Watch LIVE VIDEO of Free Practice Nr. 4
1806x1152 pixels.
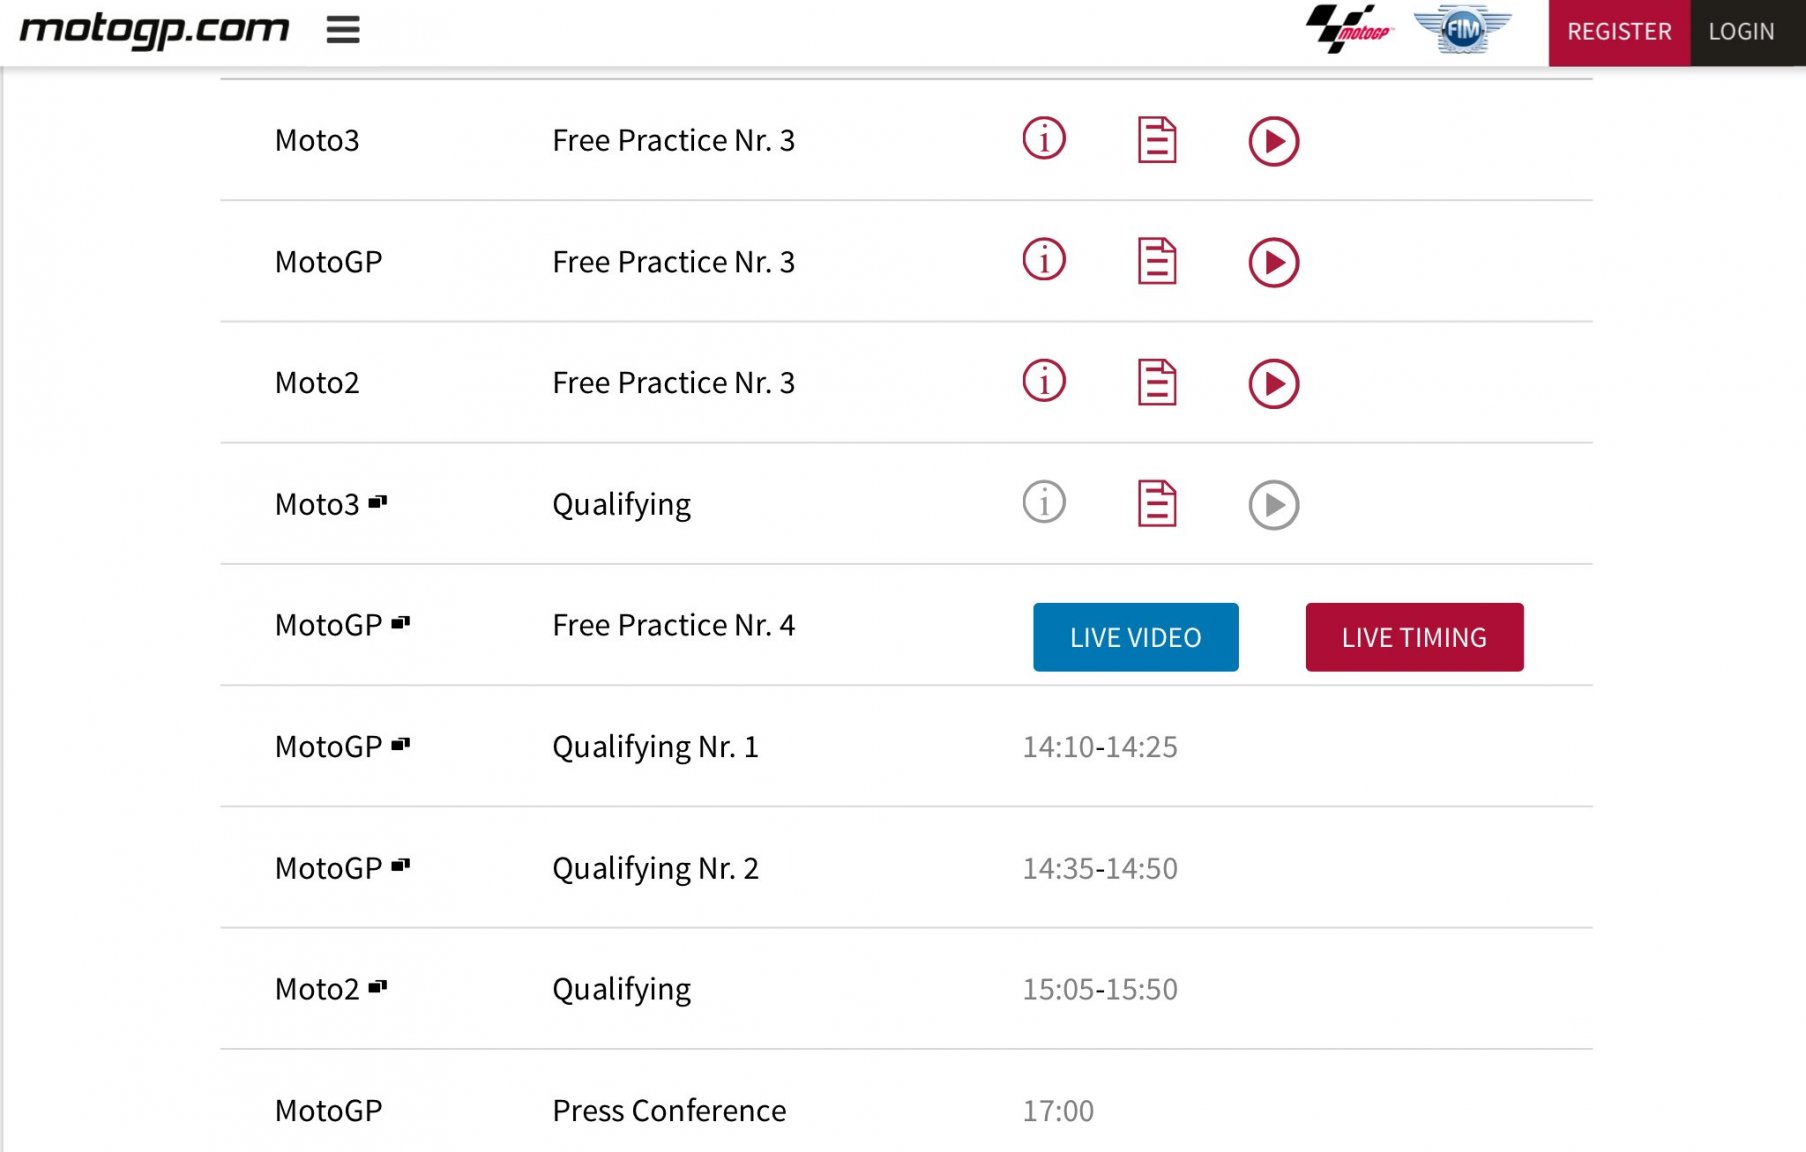coord(1135,637)
